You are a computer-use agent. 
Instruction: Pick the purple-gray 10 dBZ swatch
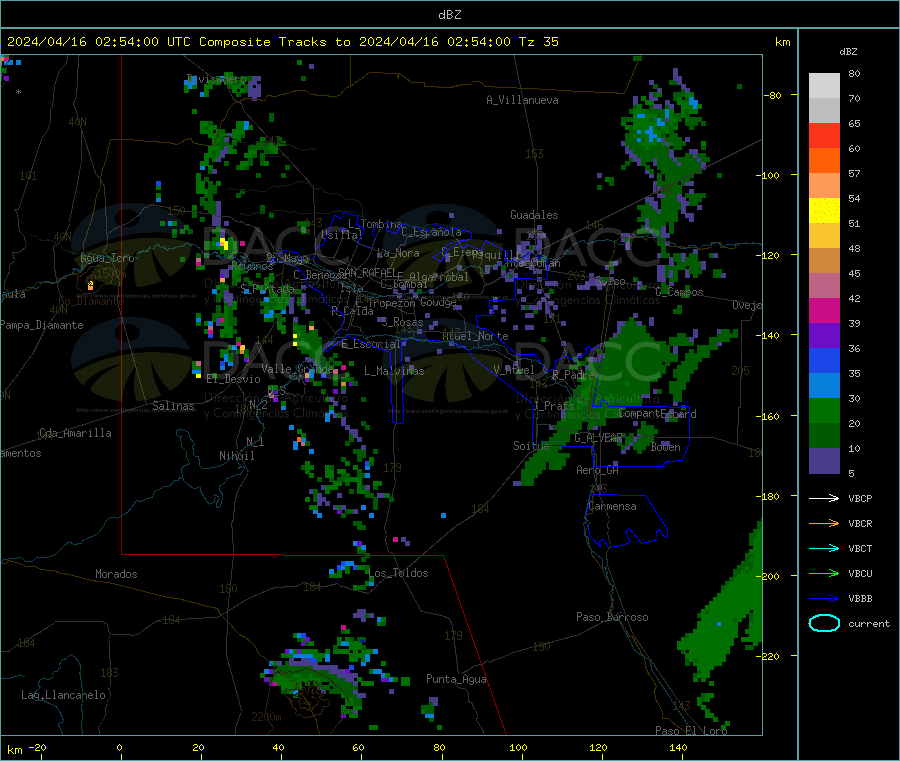click(824, 460)
